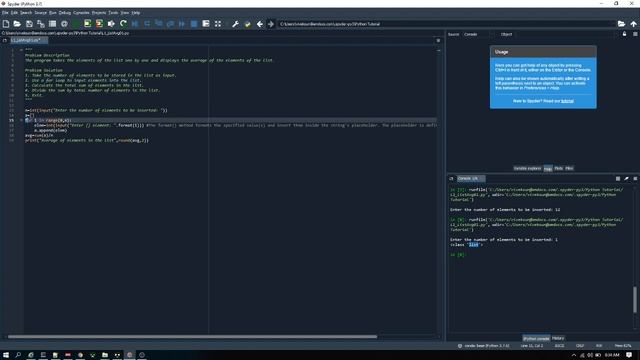The image size is (640, 360).
Task: Open the editor pane options menu
Action: click(x=438, y=40)
